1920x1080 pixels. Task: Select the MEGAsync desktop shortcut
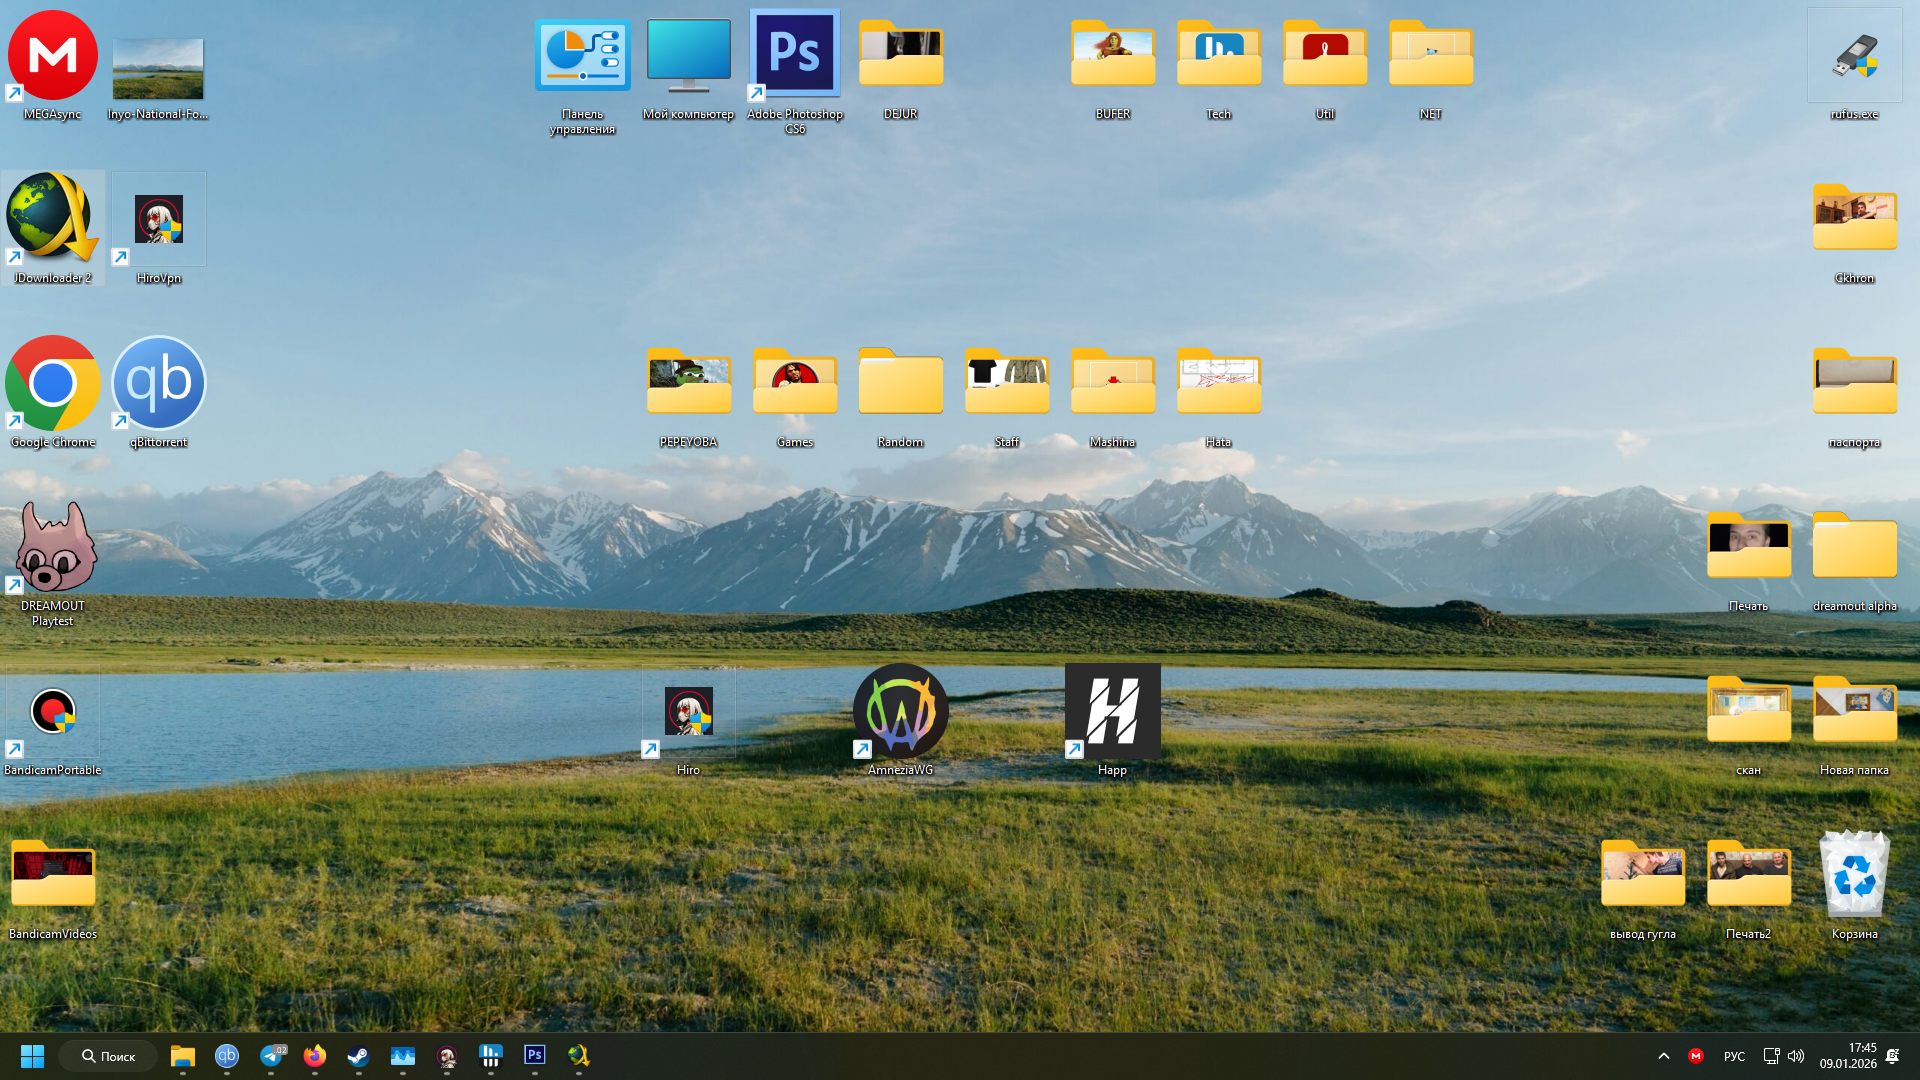point(53,57)
